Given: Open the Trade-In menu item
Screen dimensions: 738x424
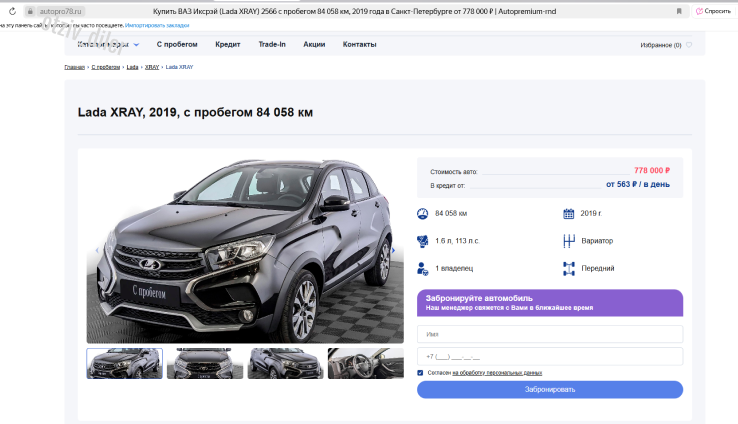Looking at the screenshot, I should (x=272, y=44).
